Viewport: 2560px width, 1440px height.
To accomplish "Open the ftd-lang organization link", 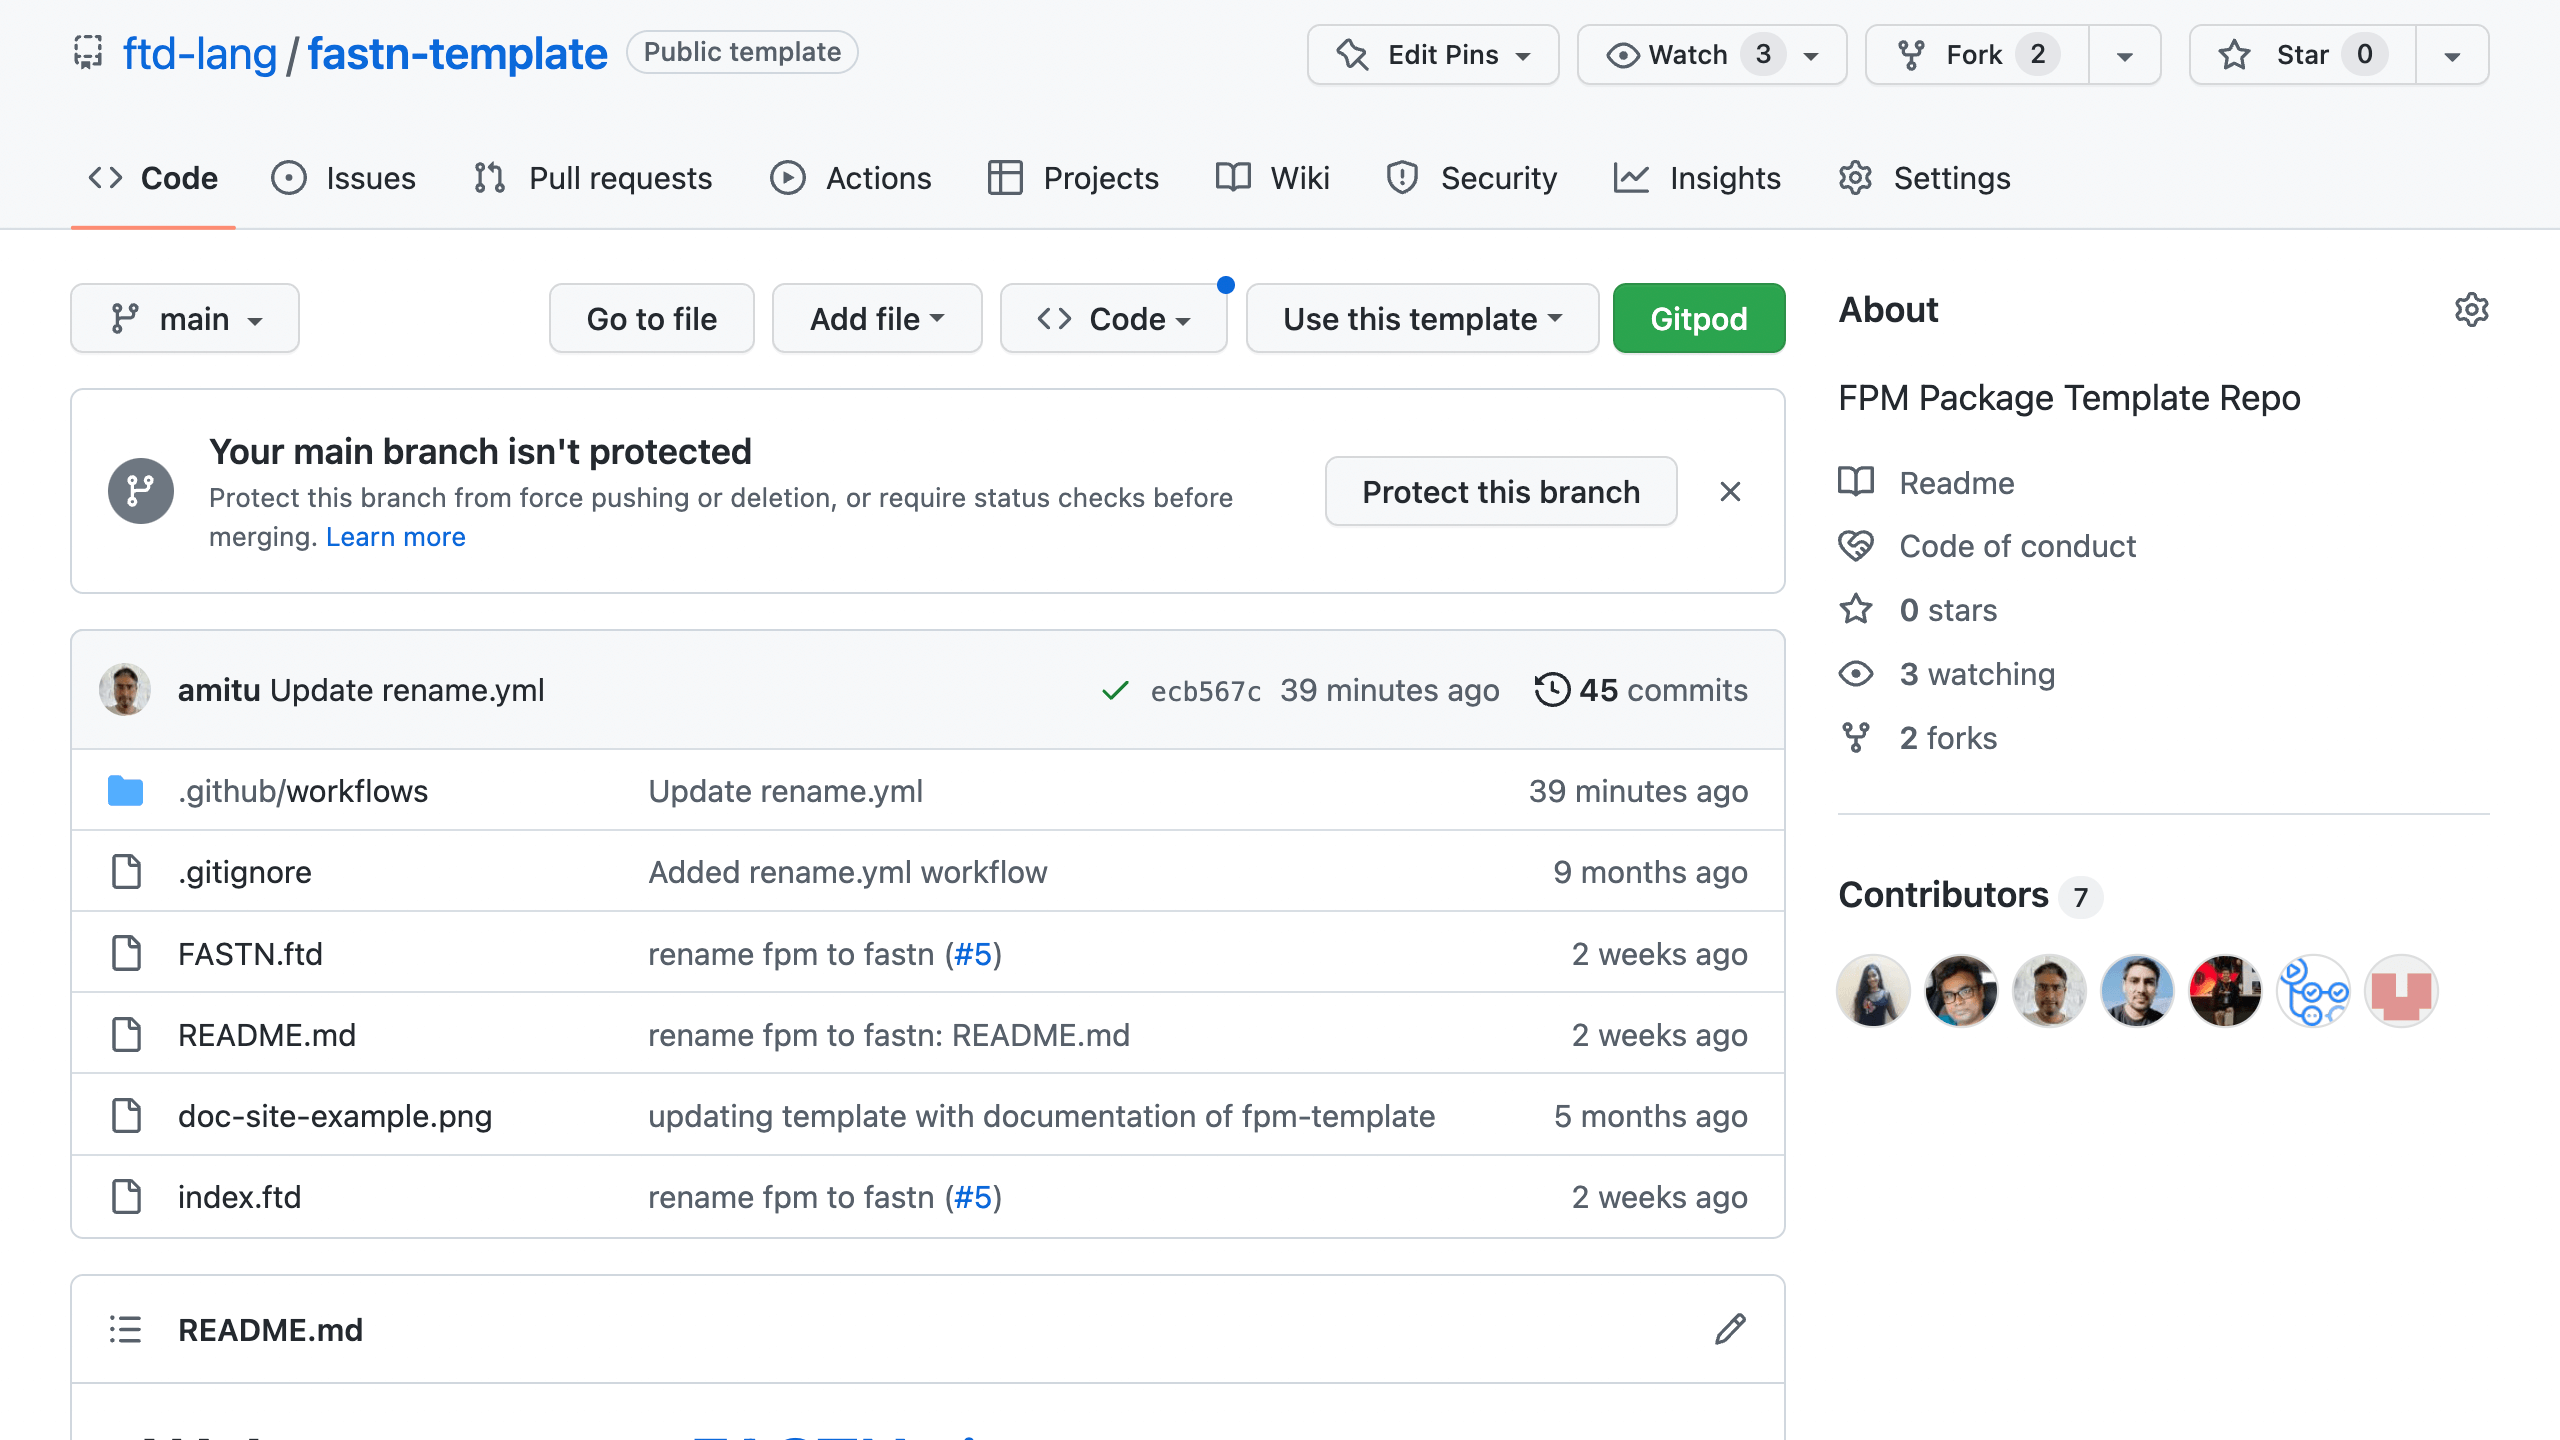I will [199, 53].
